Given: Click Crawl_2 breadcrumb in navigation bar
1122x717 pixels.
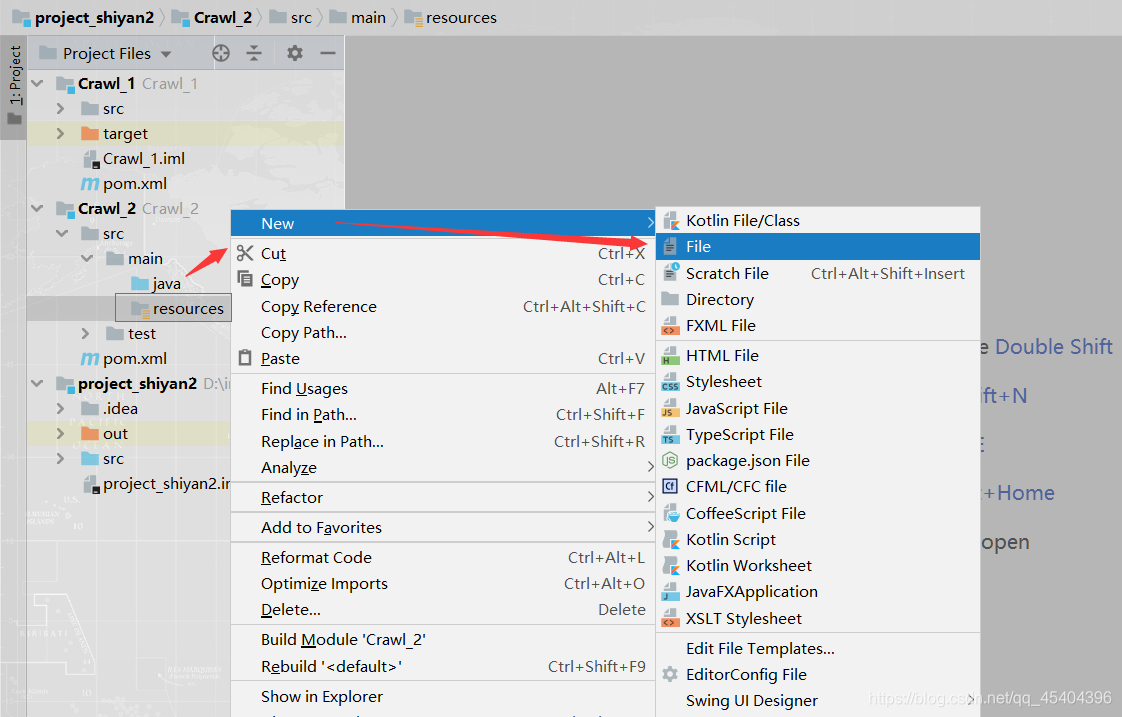Looking at the screenshot, I should click(213, 18).
